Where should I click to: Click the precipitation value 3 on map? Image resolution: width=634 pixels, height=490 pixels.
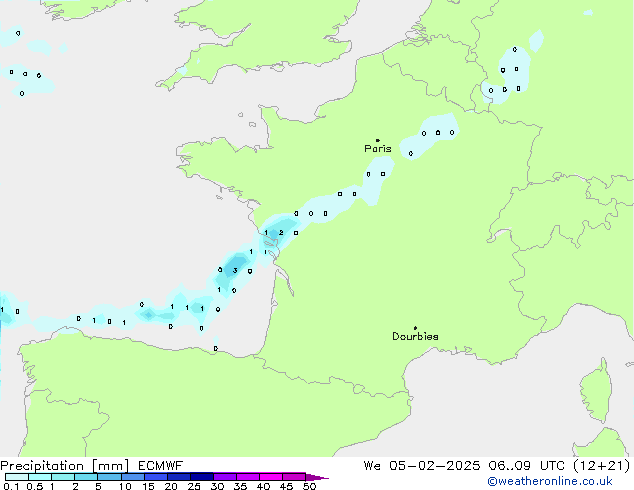coord(235,270)
